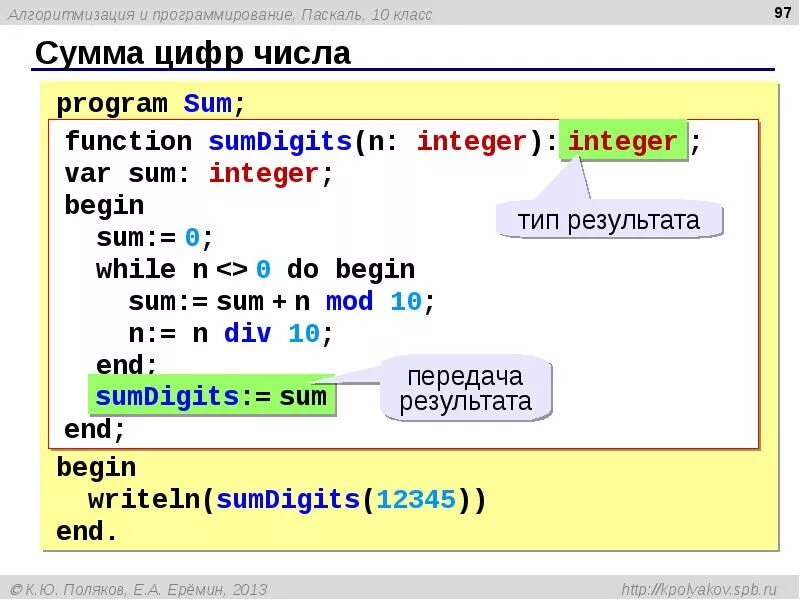
Task: Click the highlighted 'integer' return type
Action: [x=623, y=141]
